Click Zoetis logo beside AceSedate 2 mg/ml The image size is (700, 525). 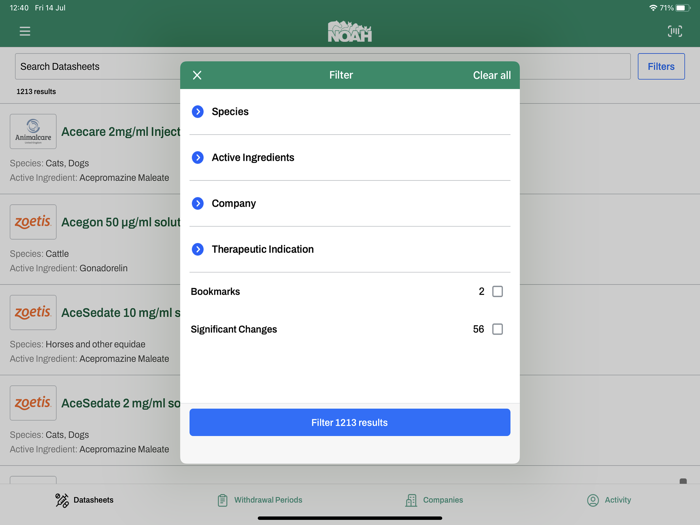(x=33, y=403)
